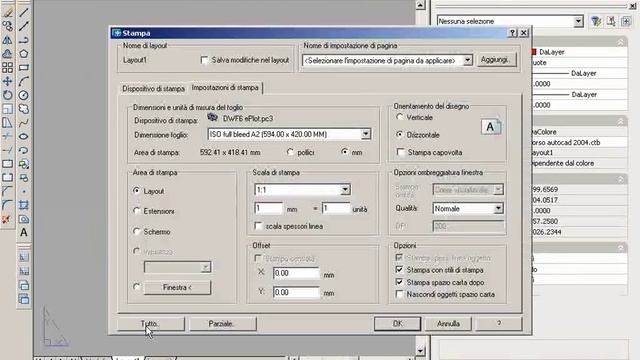Select the Polyline tool

pos(24,40)
